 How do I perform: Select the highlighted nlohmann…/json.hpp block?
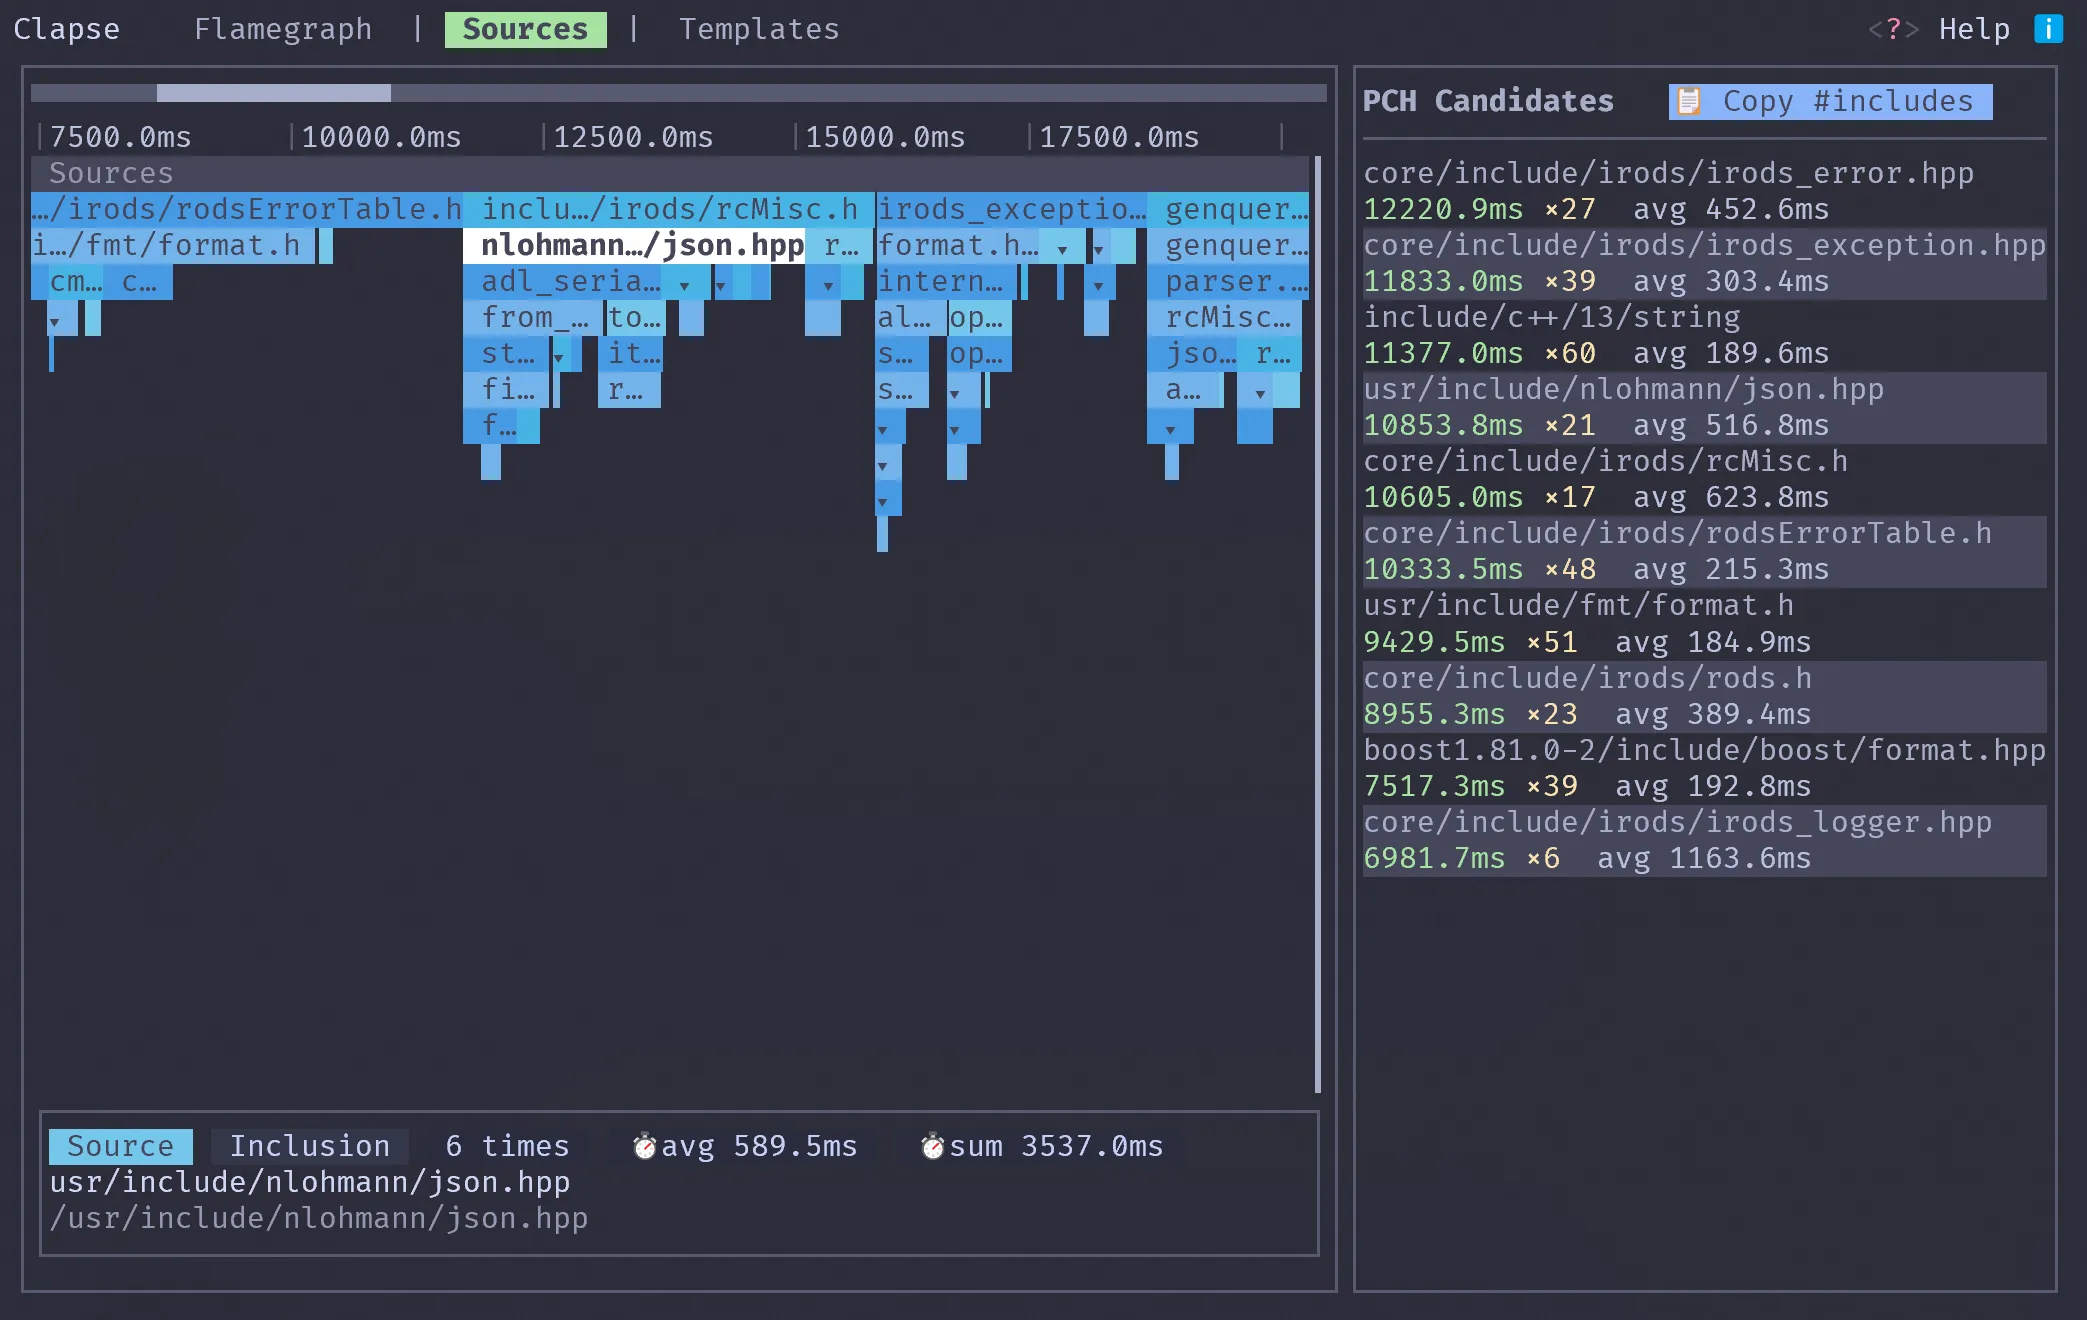[634, 245]
